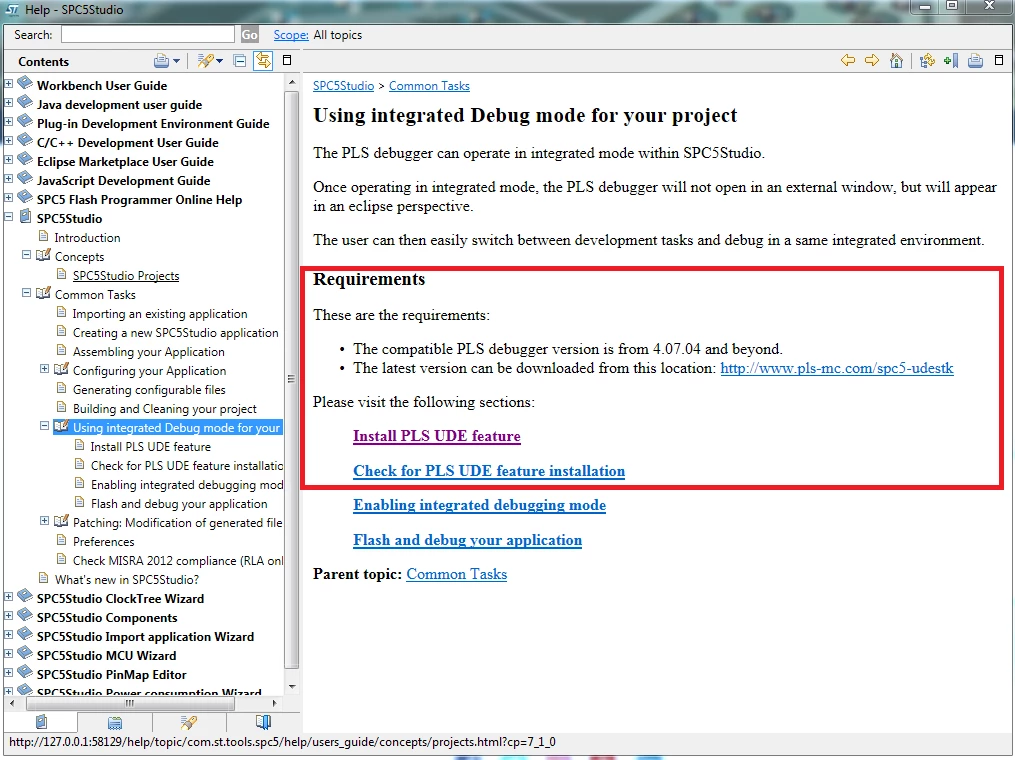Open the search Scope link
Screen dimensions: 1015x760
tap(291, 35)
